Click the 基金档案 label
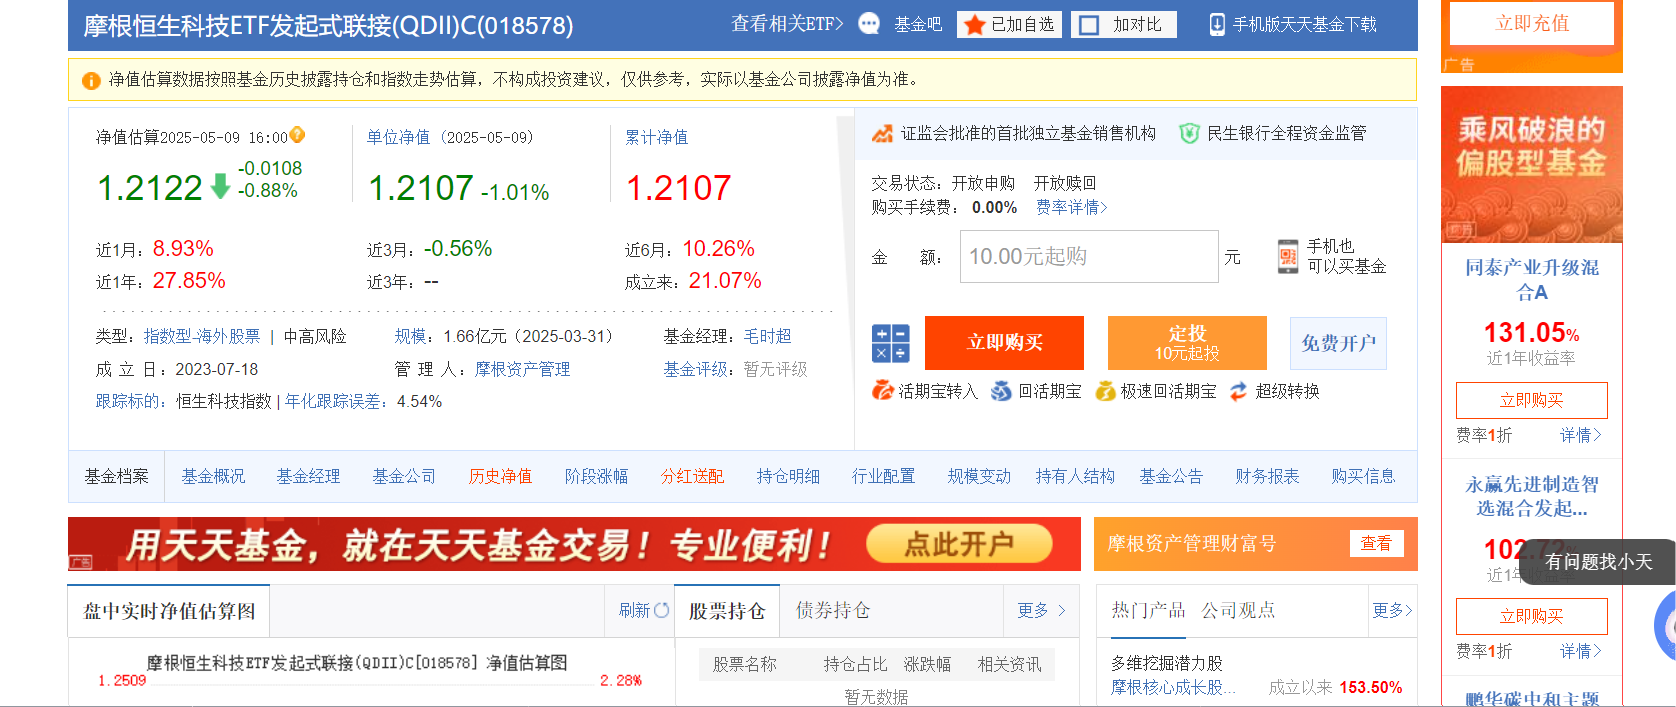 pos(117,476)
